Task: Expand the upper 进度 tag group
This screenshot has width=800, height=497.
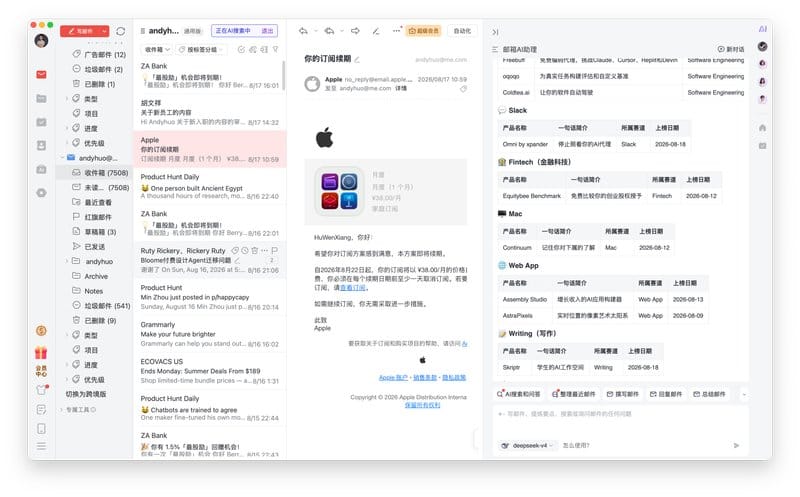Action: pos(67,128)
